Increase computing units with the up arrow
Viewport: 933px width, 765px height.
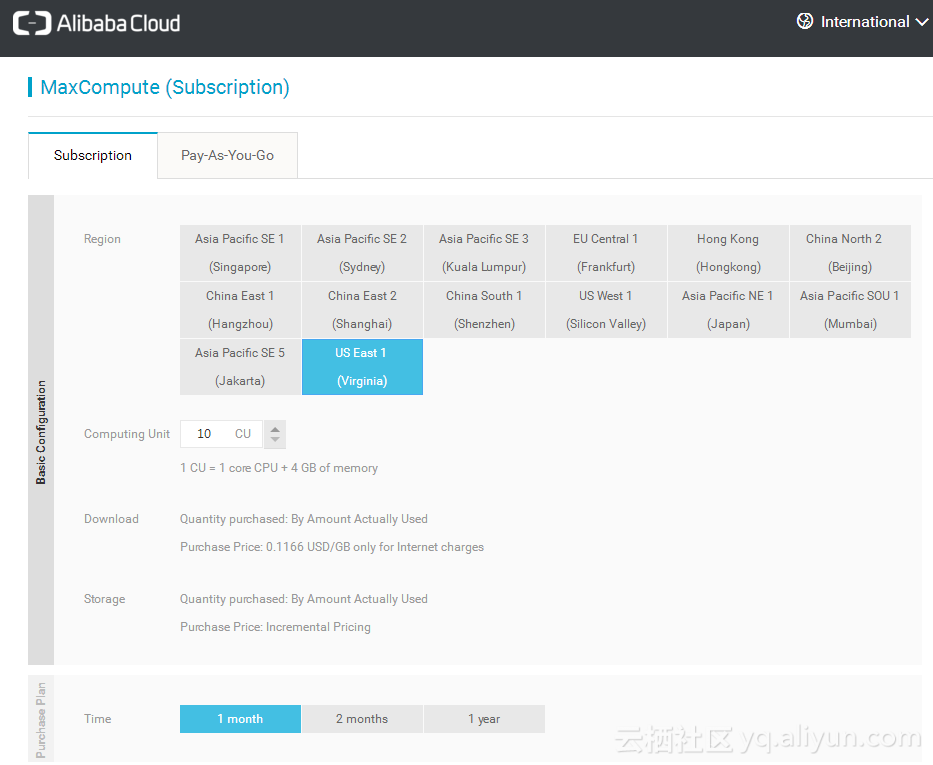click(275, 429)
